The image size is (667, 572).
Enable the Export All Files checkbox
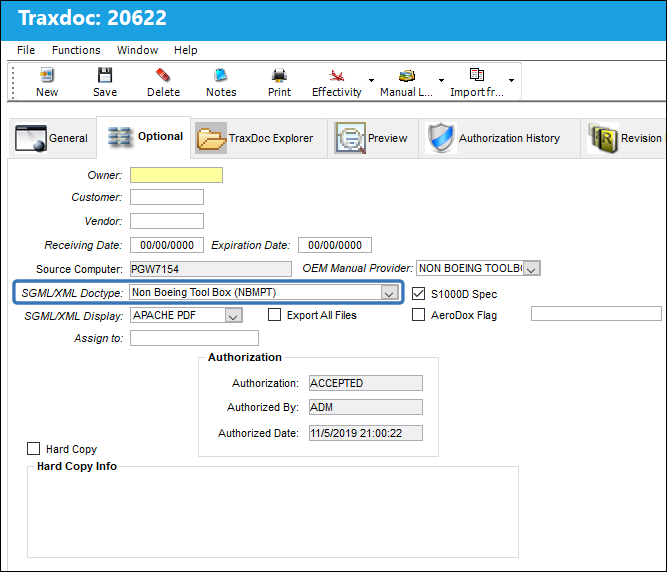point(274,315)
